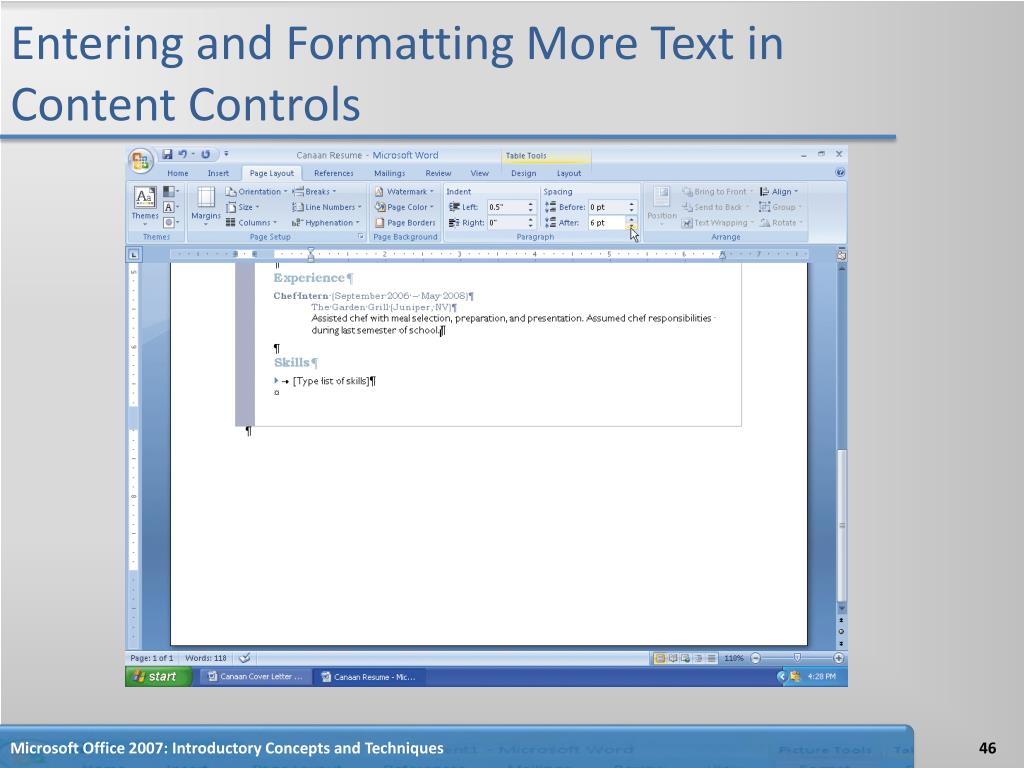The image size is (1024, 768).
Task: Click the Spacing Before value field
Action: [607, 207]
